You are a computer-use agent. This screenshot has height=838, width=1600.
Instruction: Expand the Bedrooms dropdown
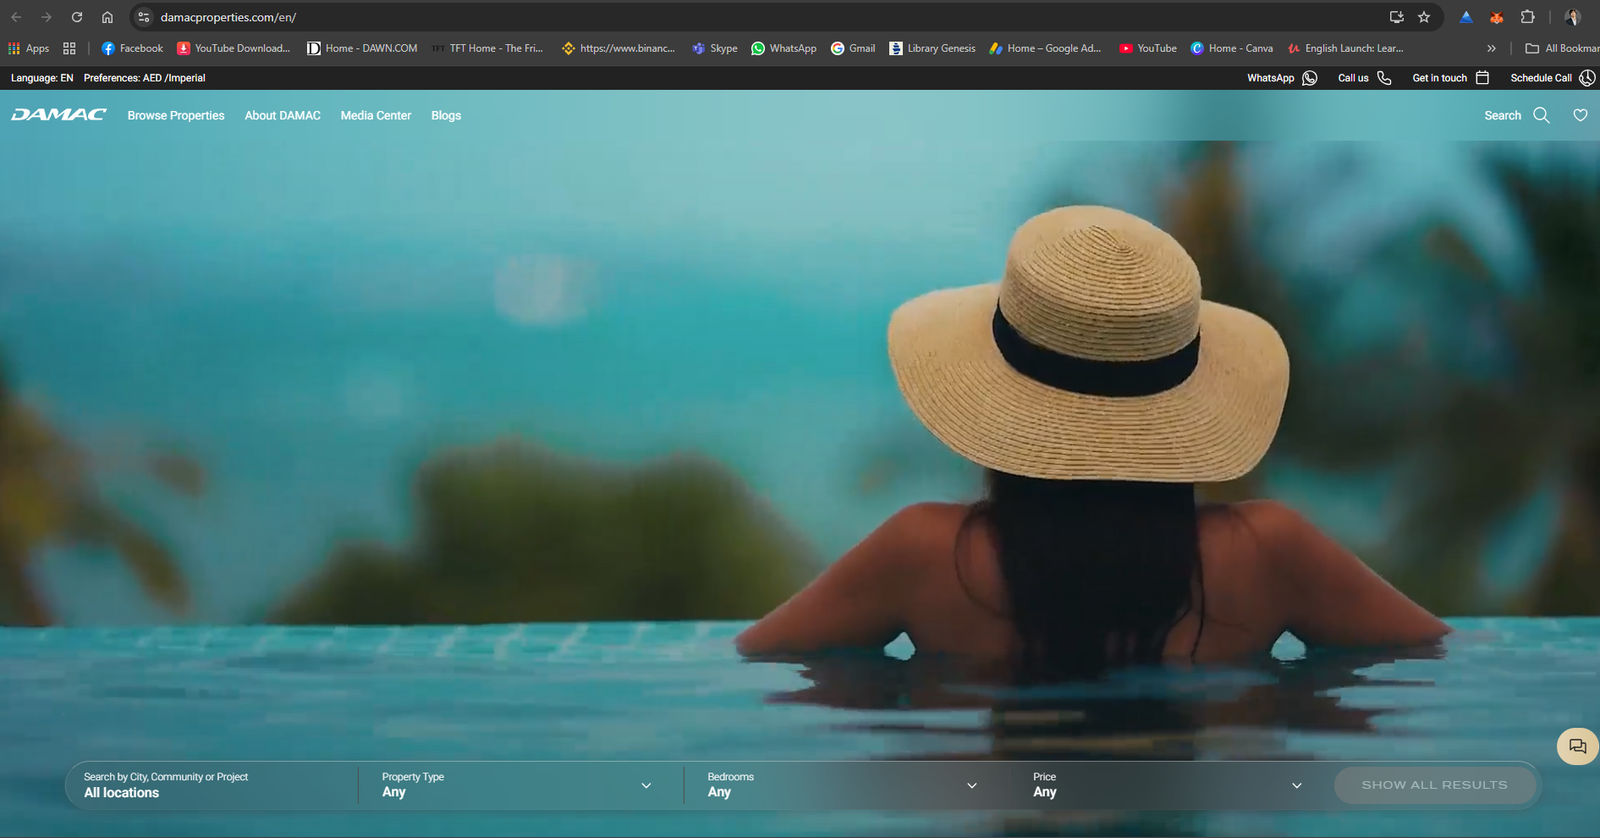[x=843, y=785]
